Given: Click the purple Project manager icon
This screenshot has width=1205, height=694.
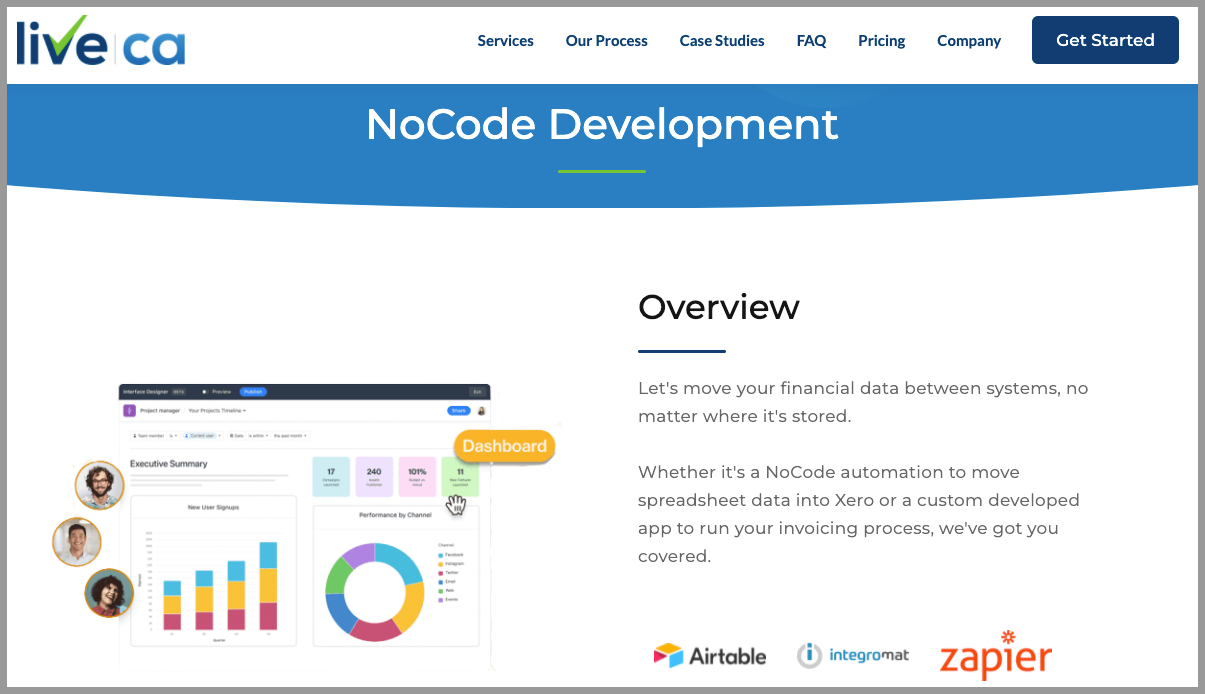Looking at the screenshot, I should click(129, 410).
